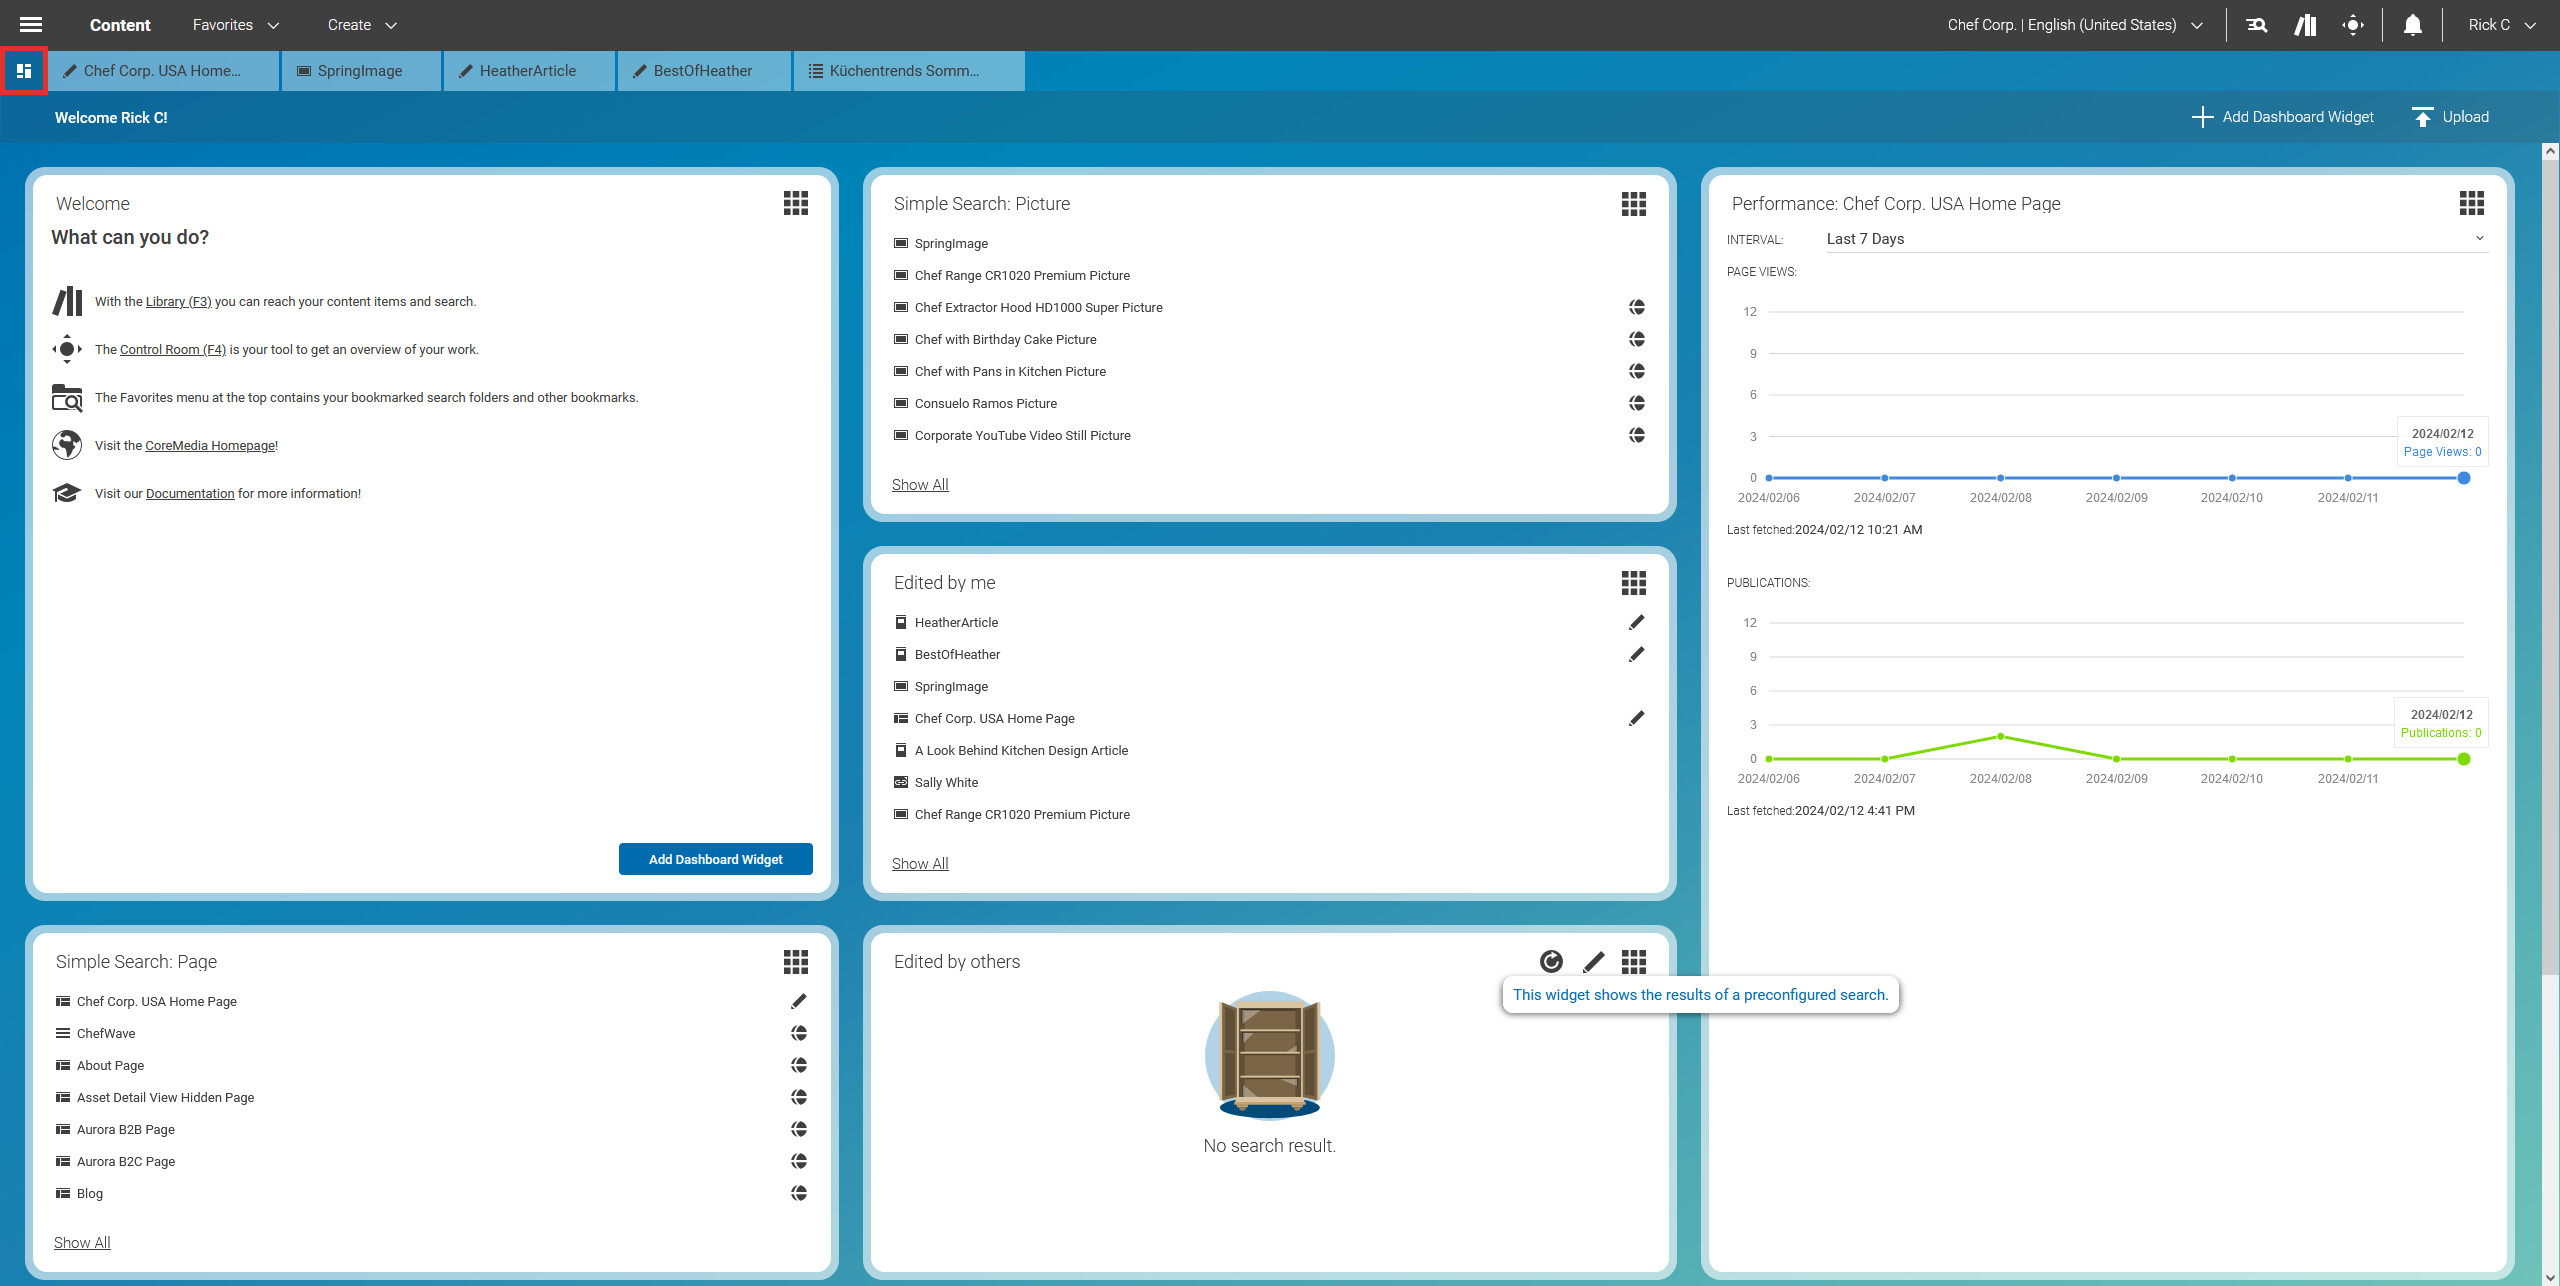This screenshot has height=1286, width=2560.
Task: Open the Interval Last 7 Days dropdown
Action: click(x=2155, y=239)
